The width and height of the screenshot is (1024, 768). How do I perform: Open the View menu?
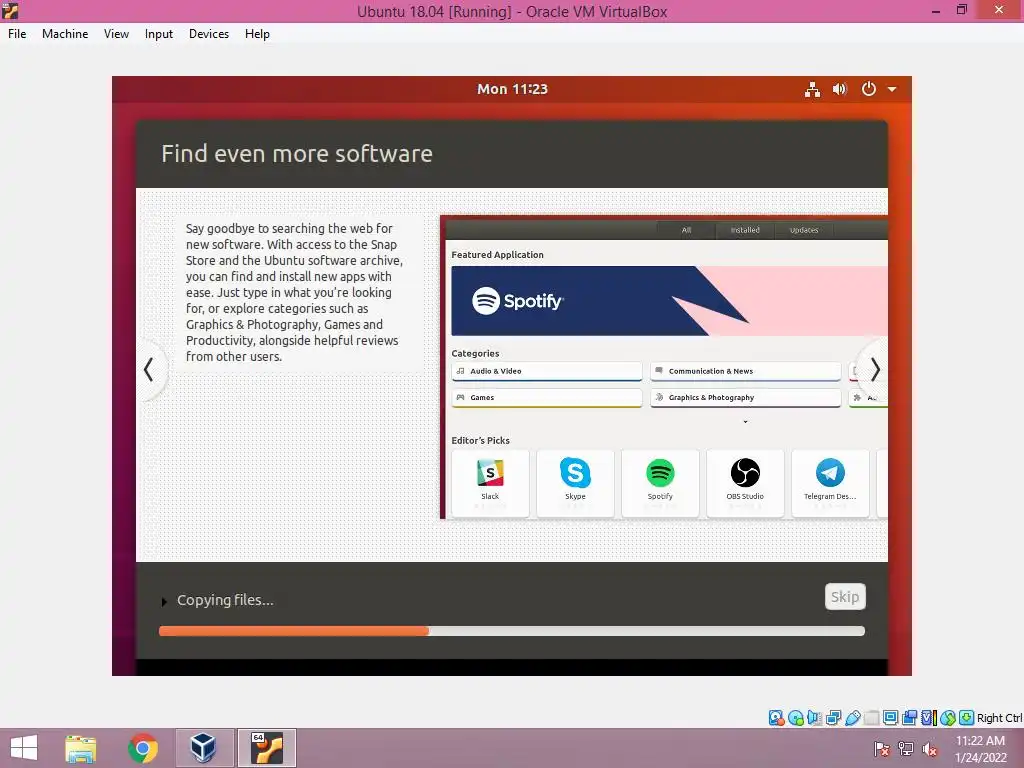coord(116,34)
